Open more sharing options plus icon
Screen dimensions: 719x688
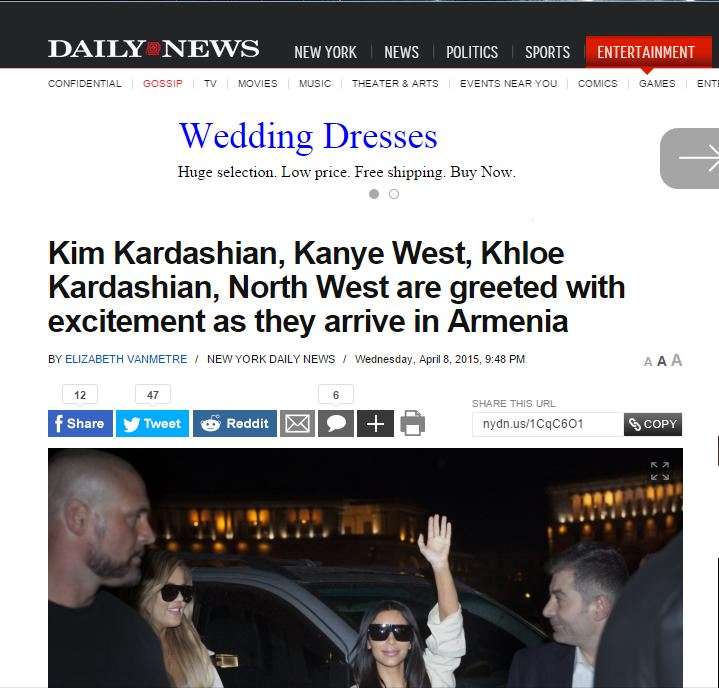point(375,423)
